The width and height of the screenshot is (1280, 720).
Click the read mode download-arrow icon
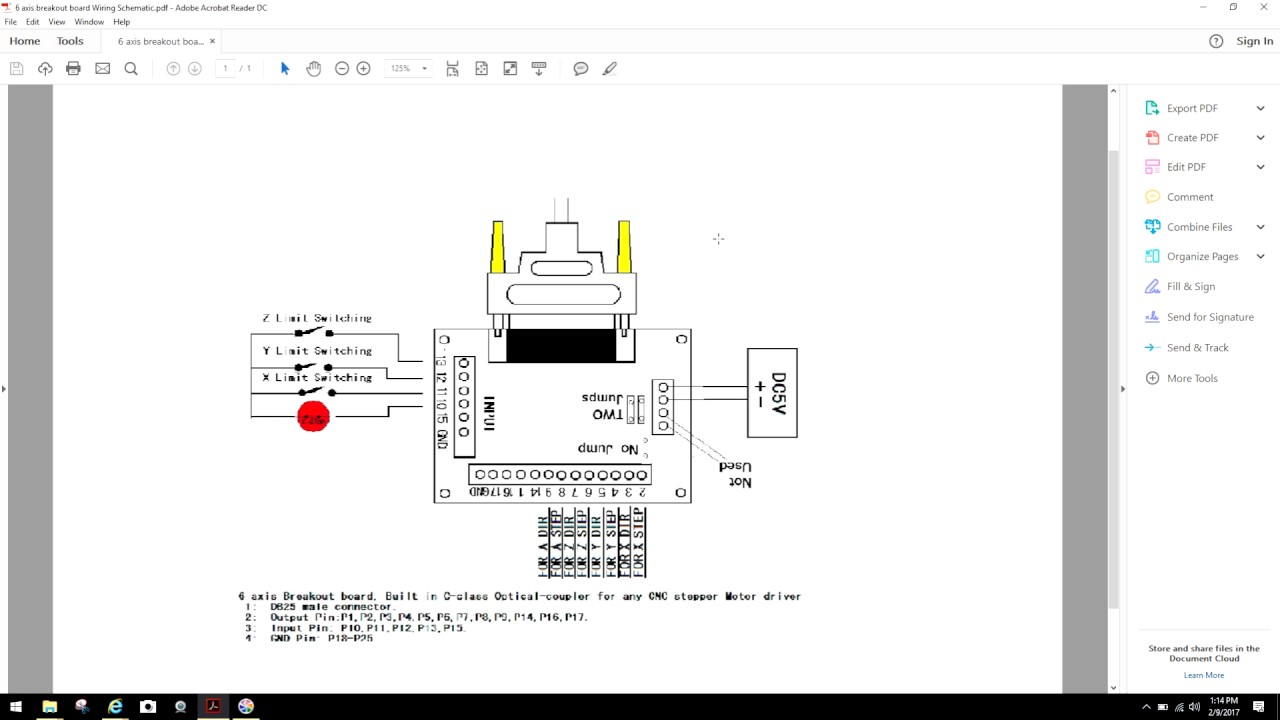point(539,68)
